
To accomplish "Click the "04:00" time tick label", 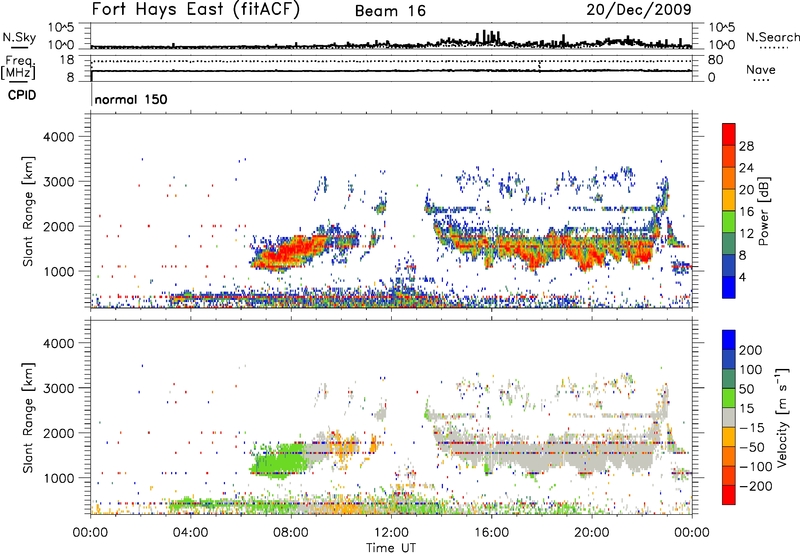I will [190, 533].
